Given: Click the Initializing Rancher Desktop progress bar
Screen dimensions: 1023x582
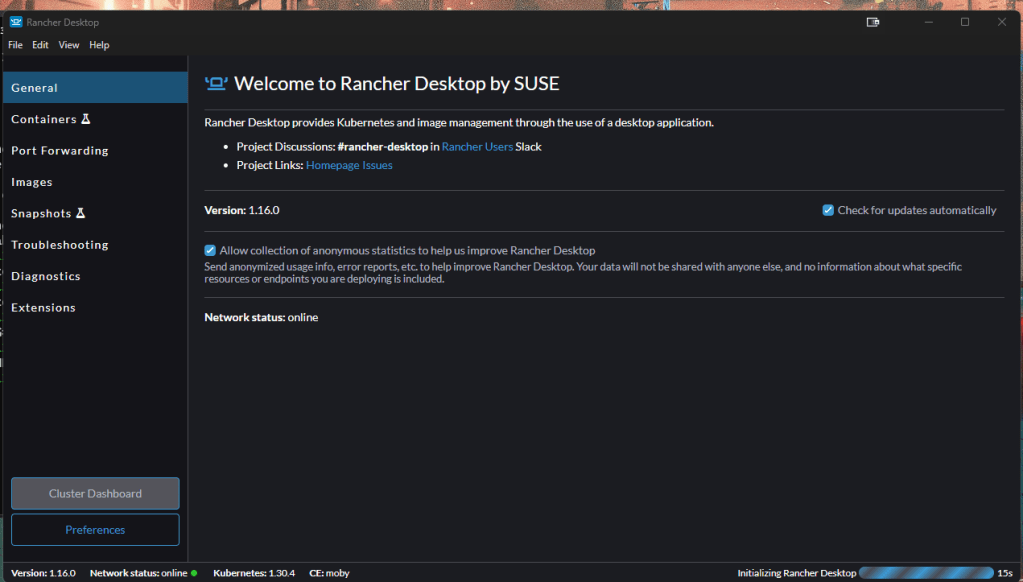Looking at the screenshot, I should pos(926,573).
